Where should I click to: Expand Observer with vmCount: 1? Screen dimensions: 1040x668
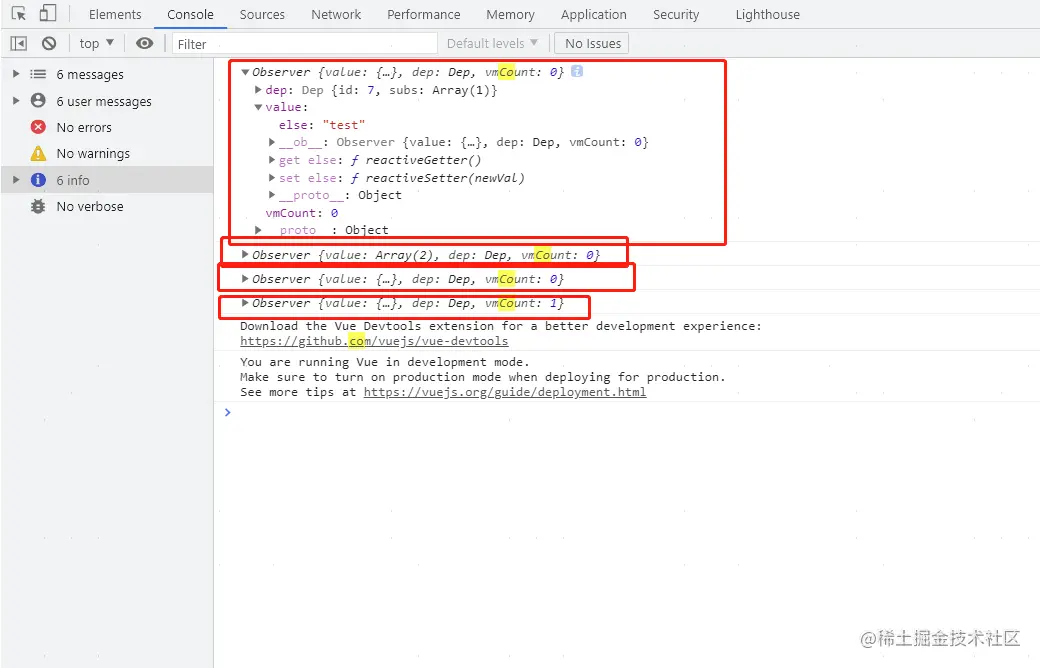[245, 303]
